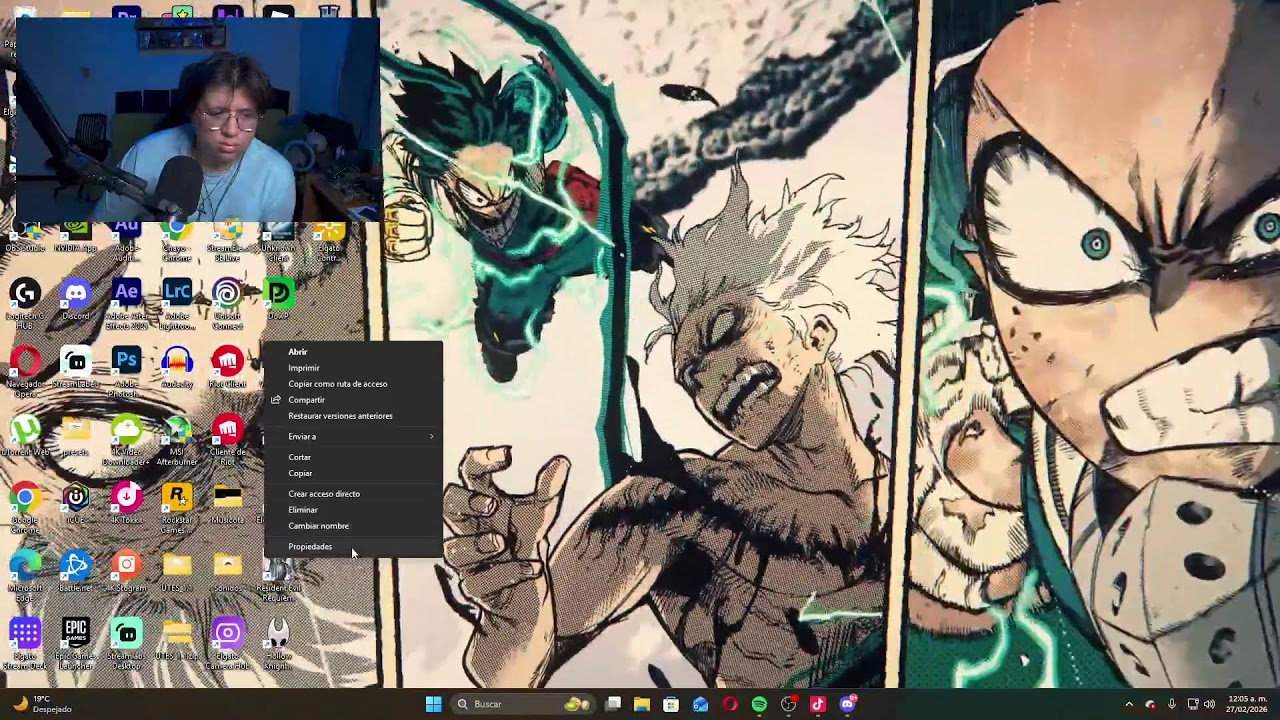Open Spotify from the taskbar
The width and height of the screenshot is (1280, 720).
pyautogui.click(x=759, y=704)
